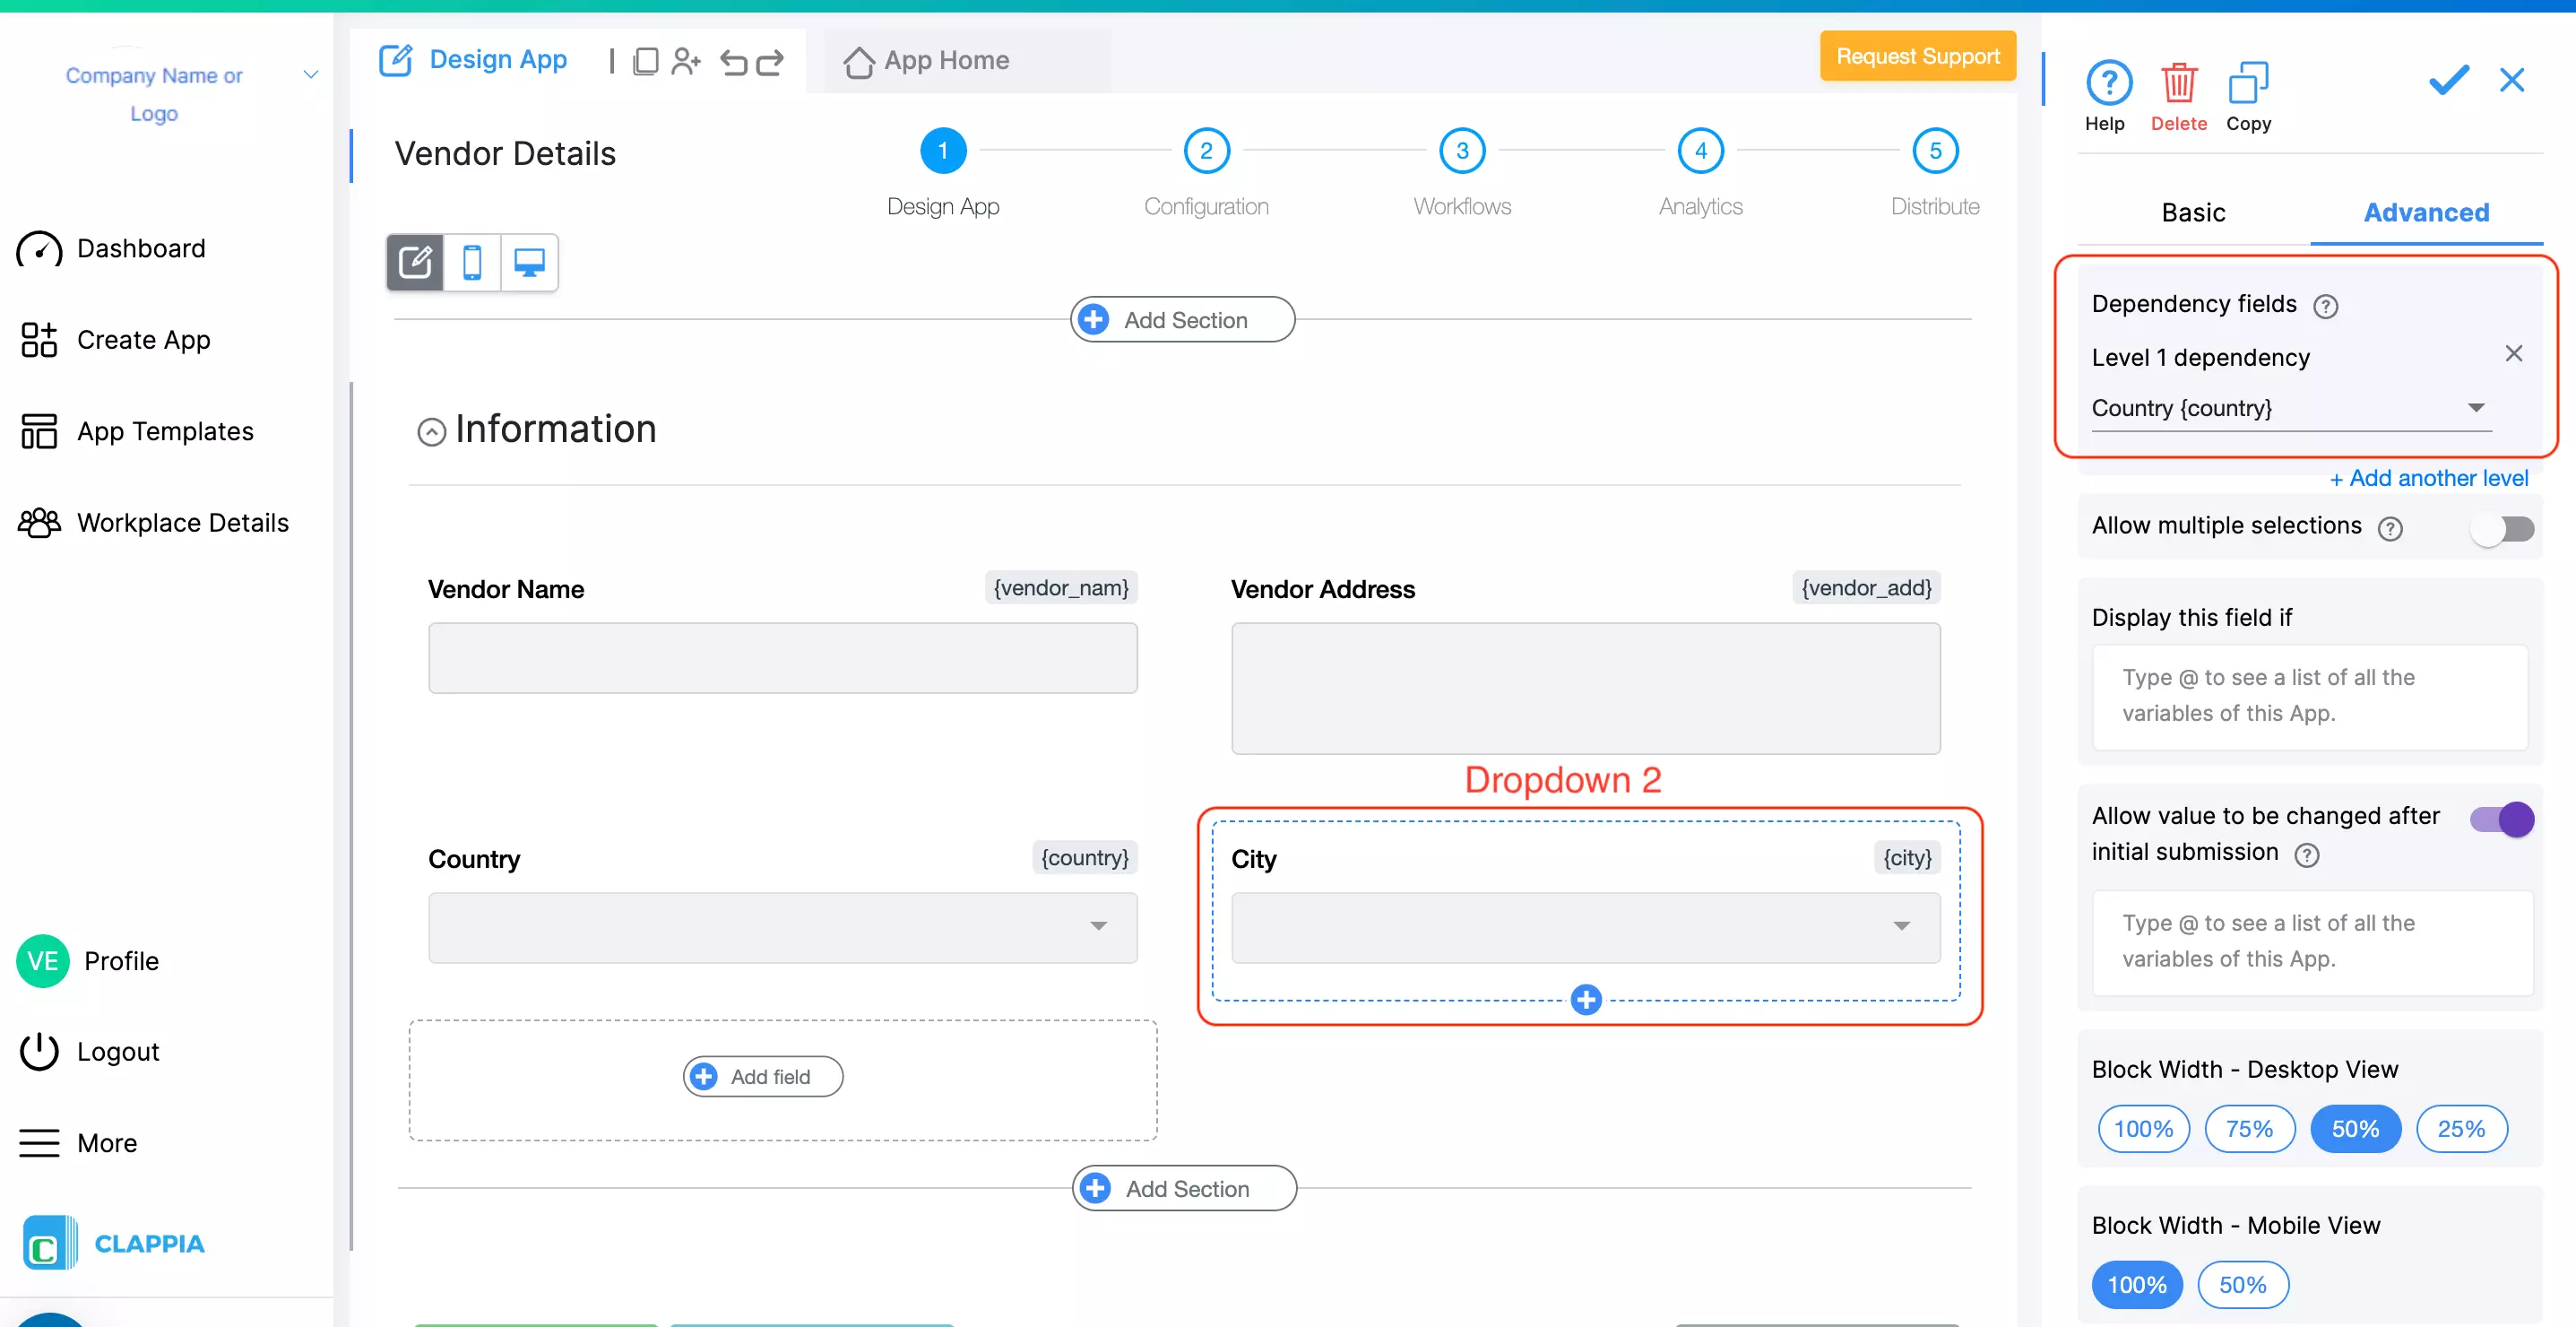2576x1327 pixels.
Task: Click Request Support button
Action: [x=1917, y=57]
